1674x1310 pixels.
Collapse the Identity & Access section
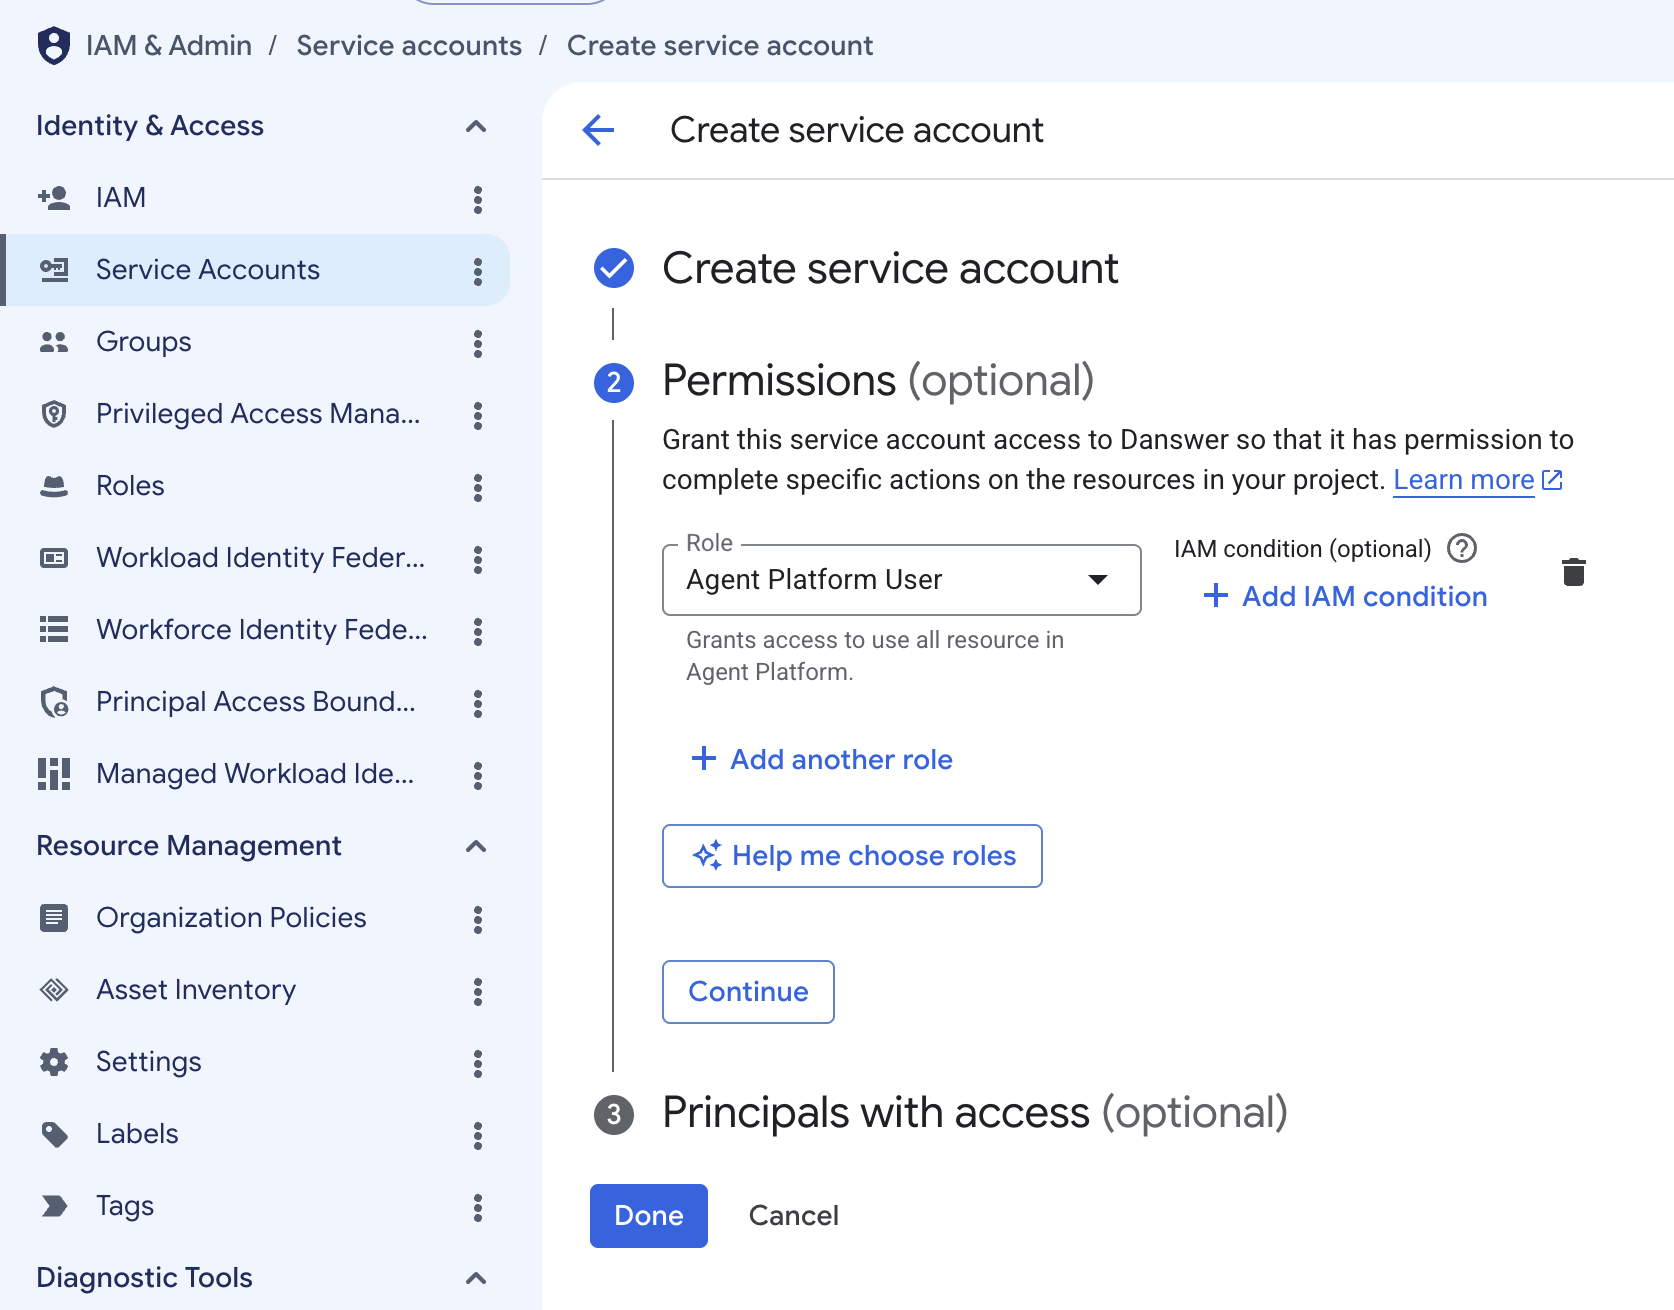tap(476, 126)
